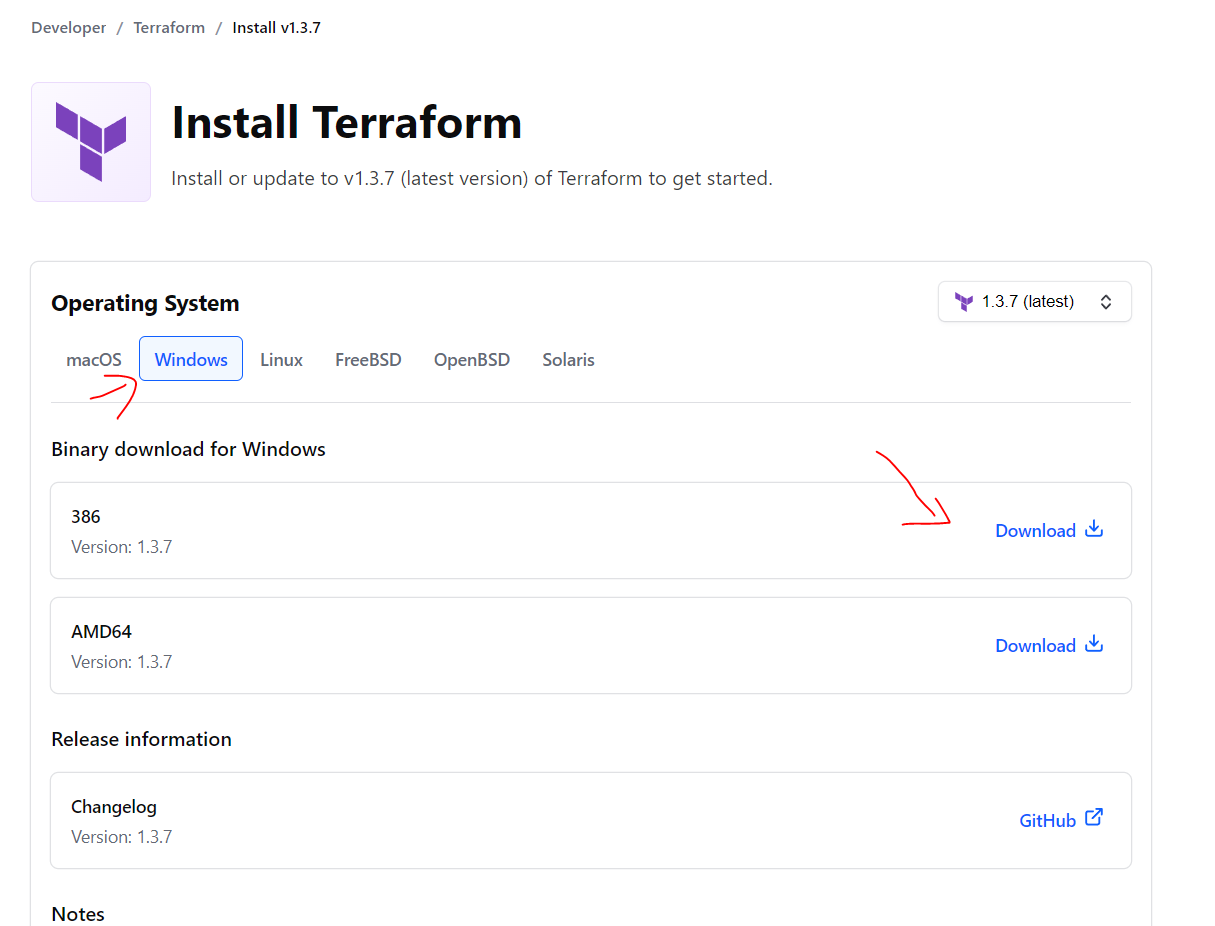Click the Terraform logo image
This screenshot has height=926, width=1215.
click(x=91, y=142)
